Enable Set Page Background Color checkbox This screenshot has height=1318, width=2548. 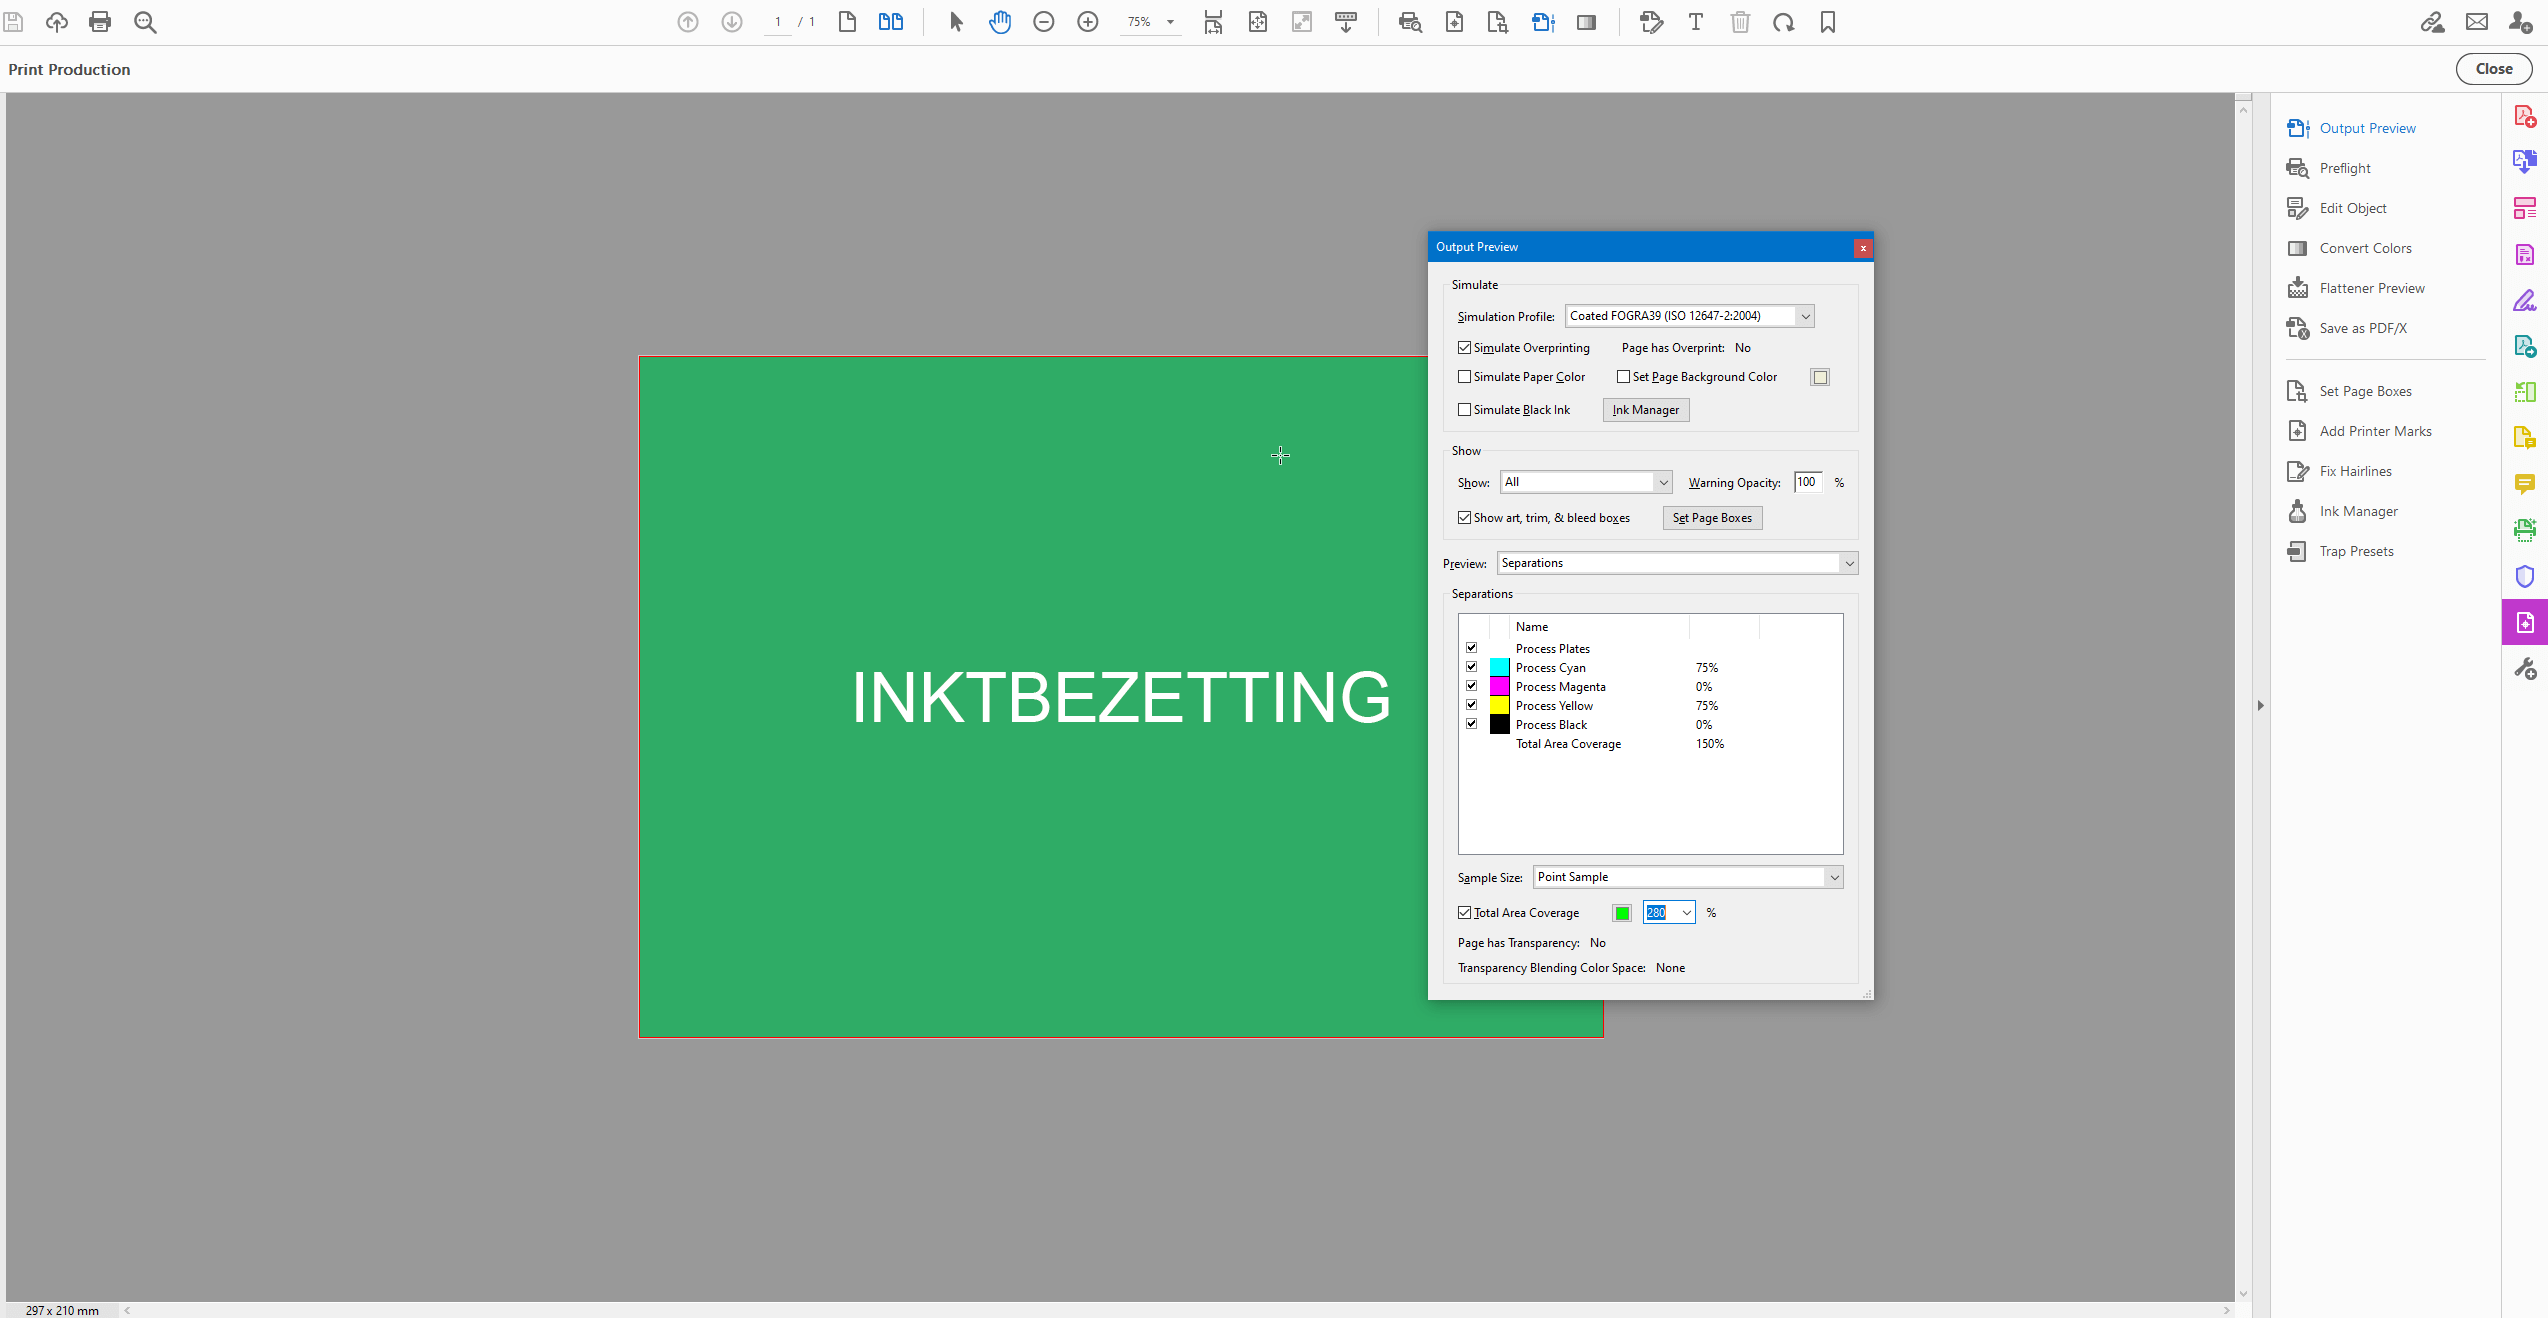coord(1624,377)
